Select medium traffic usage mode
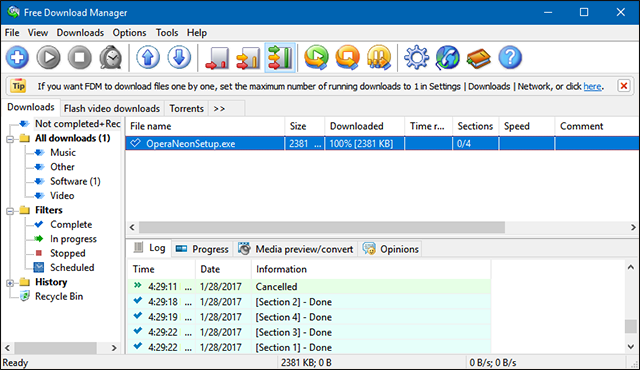640x370 pixels. (x=248, y=58)
